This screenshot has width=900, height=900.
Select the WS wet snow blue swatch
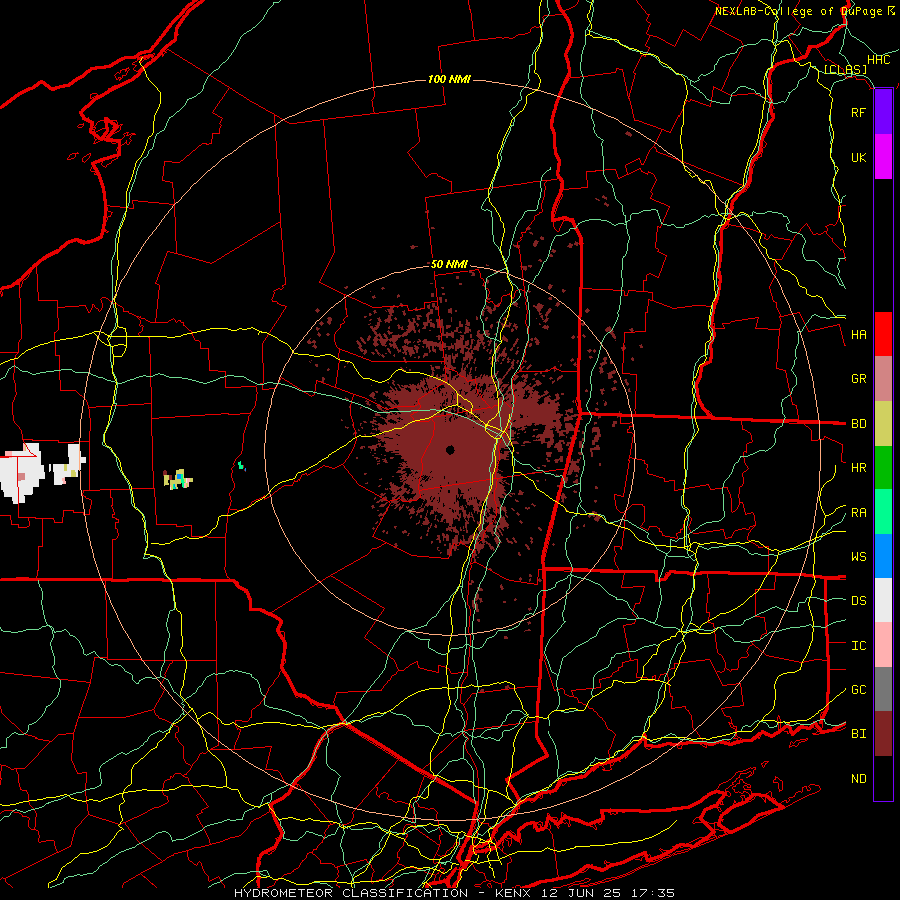[x=883, y=556]
